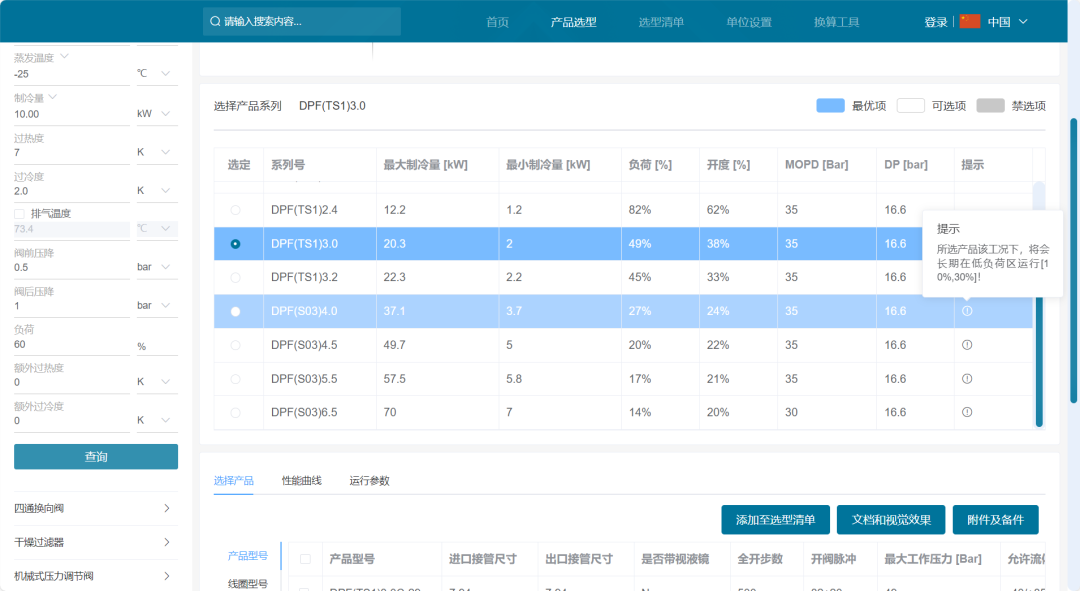Screen dimensions: 1080x591
Task: Click the gray 禁选项 legend swatch
Action: coord(990,105)
